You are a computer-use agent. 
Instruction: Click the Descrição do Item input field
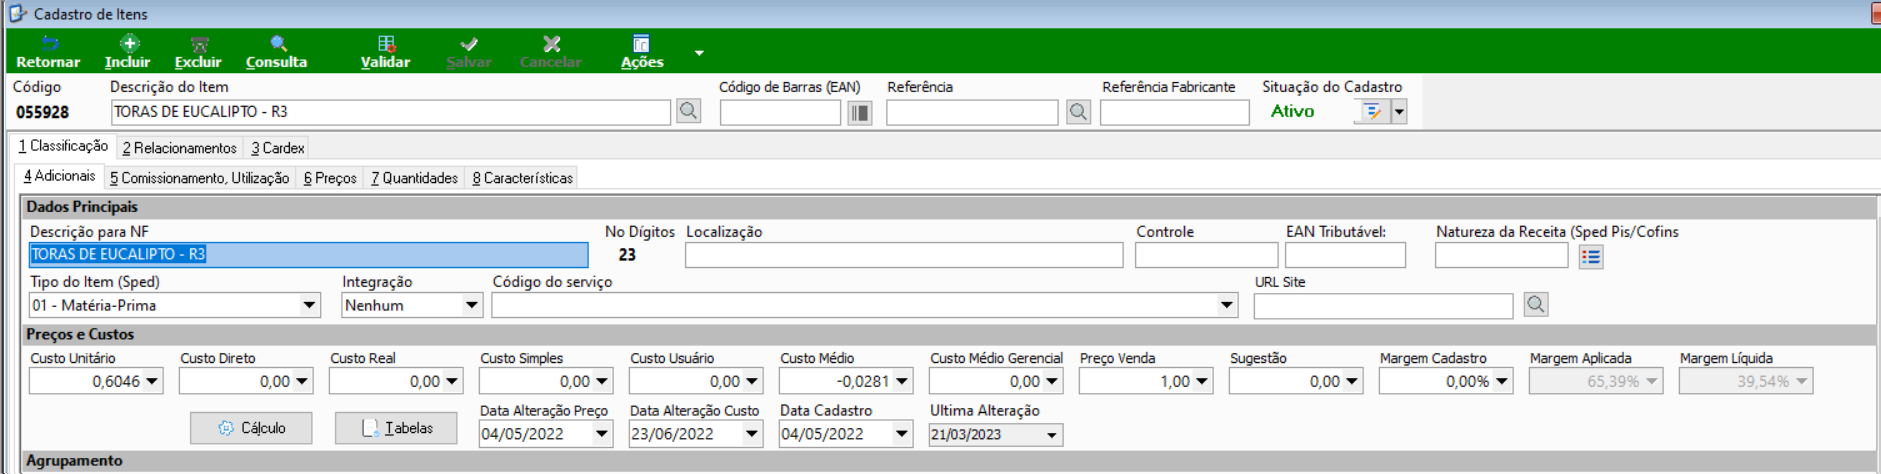(x=390, y=112)
